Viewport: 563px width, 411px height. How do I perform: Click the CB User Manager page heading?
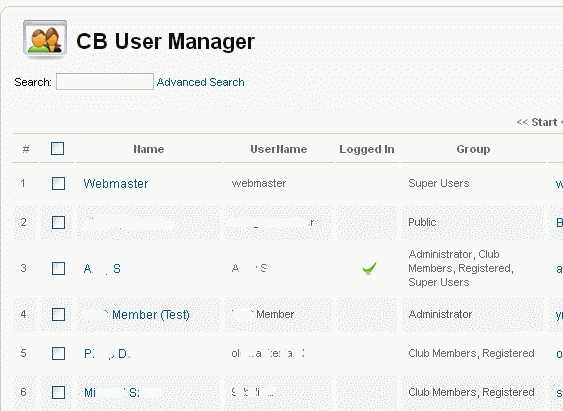pos(166,41)
